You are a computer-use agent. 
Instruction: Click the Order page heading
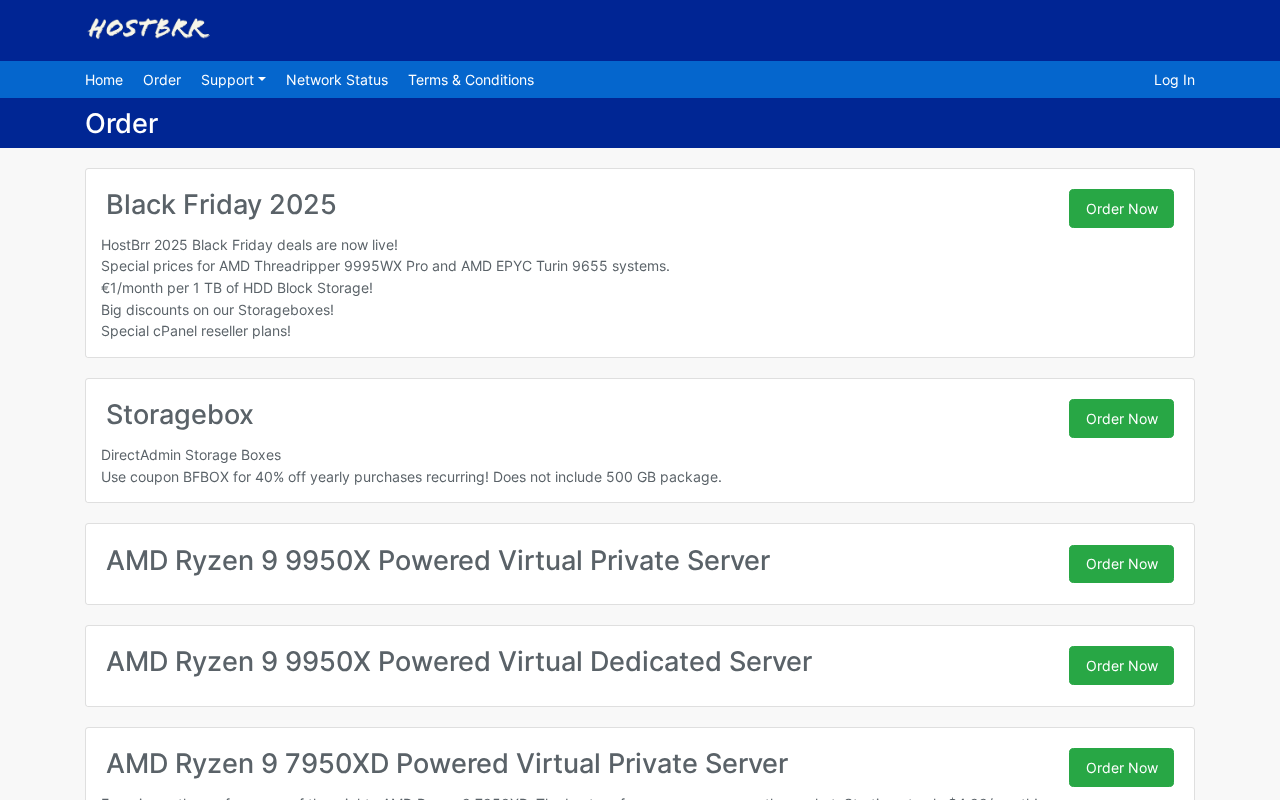tap(121, 123)
